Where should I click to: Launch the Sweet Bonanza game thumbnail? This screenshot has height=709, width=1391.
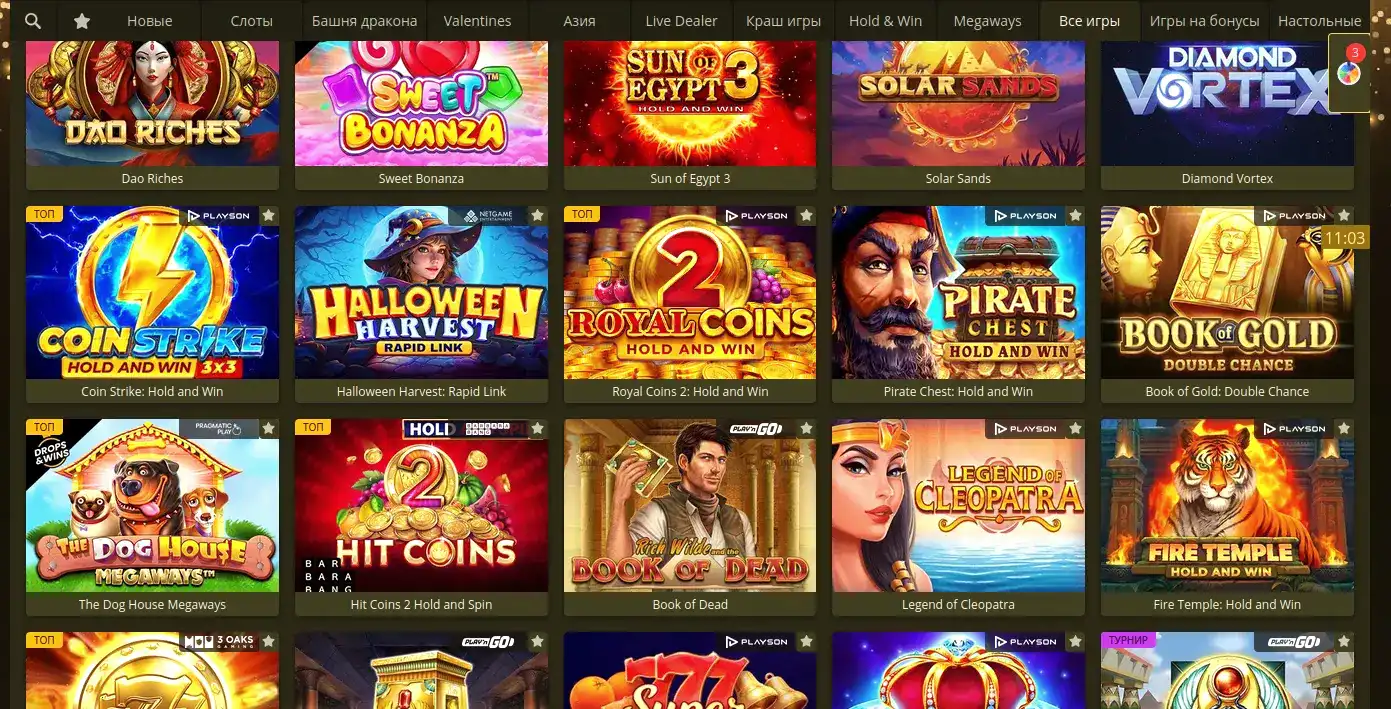coord(421,103)
